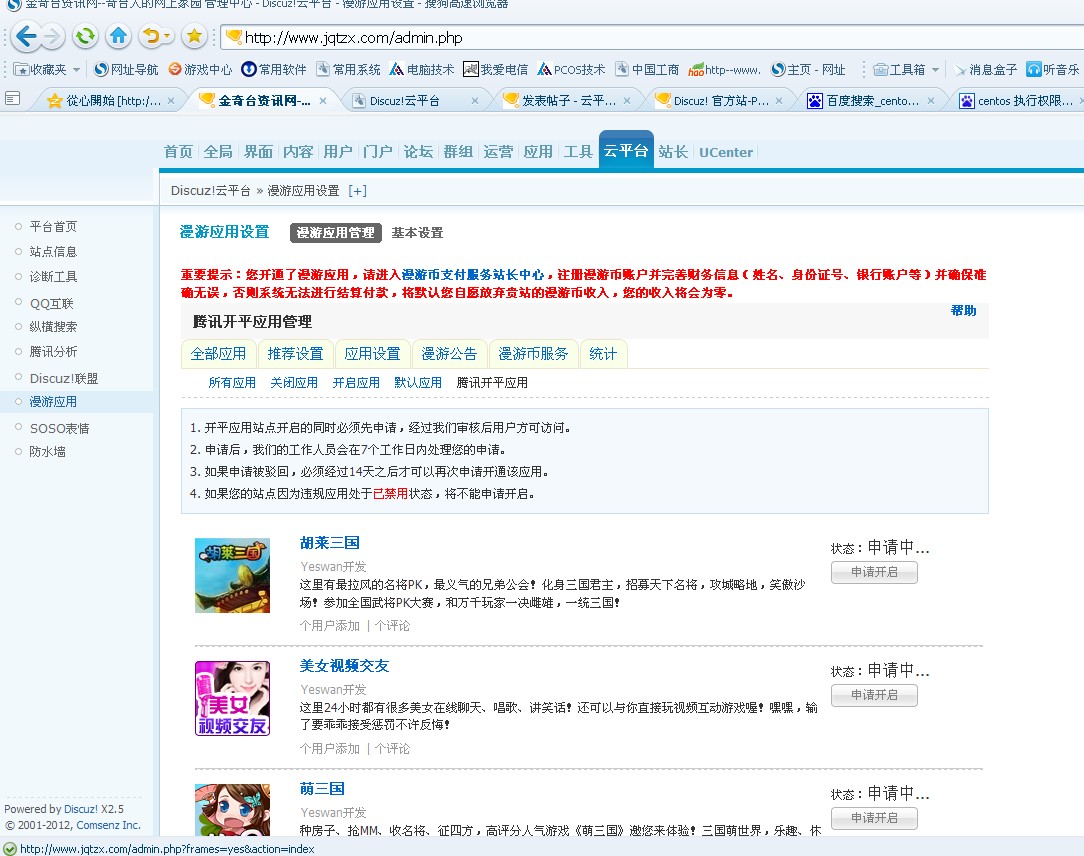Open the 中国工商 bookmark
Image resolution: width=1084 pixels, height=856 pixels.
pyautogui.click(x=647, y=70)
